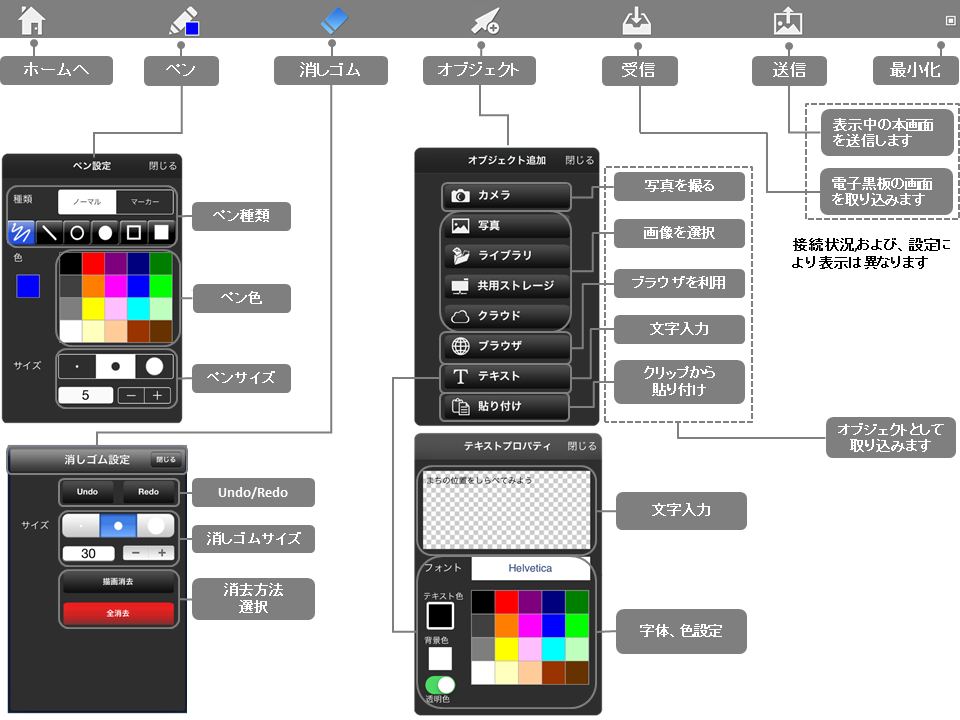This screenshot has height=720, width=960.
Task: Open the Add Object tool icon
Action: 485,21
